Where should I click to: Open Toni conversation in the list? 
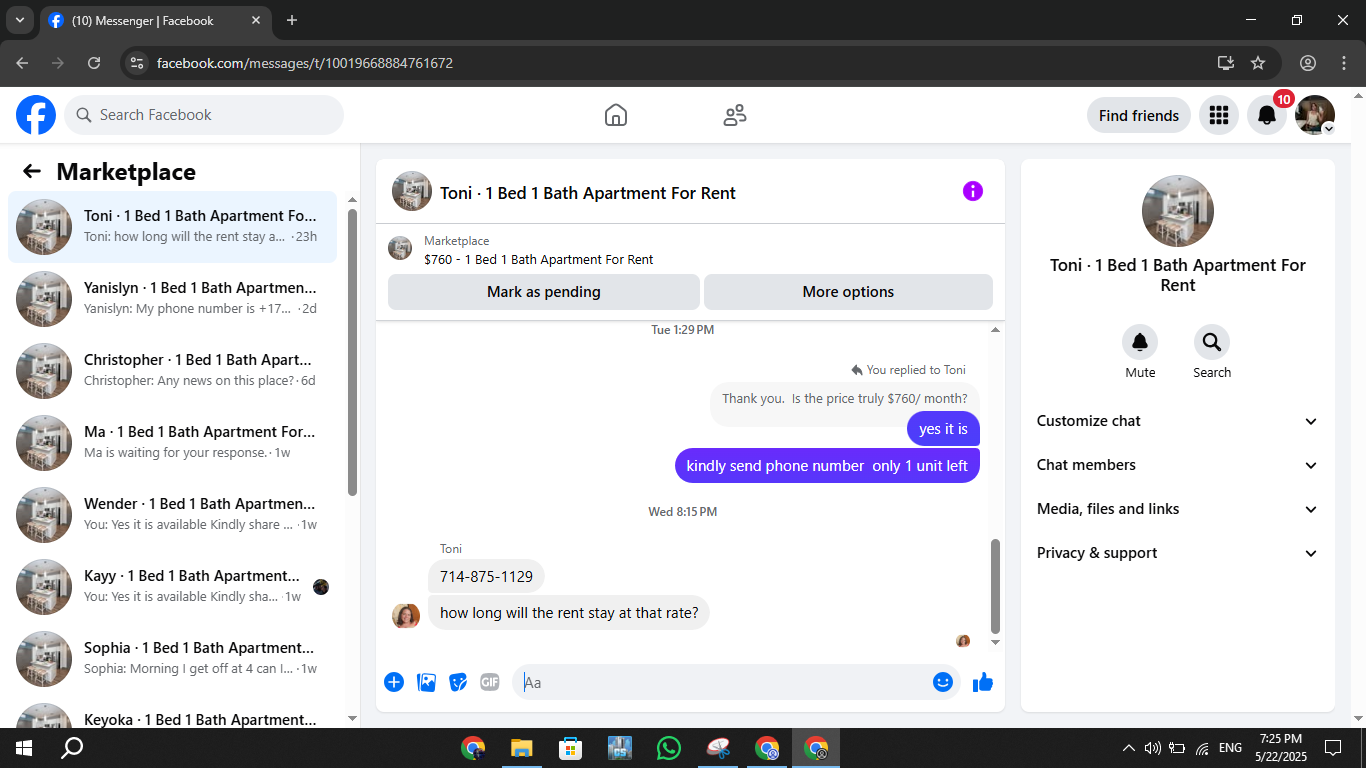click(172, 227)
